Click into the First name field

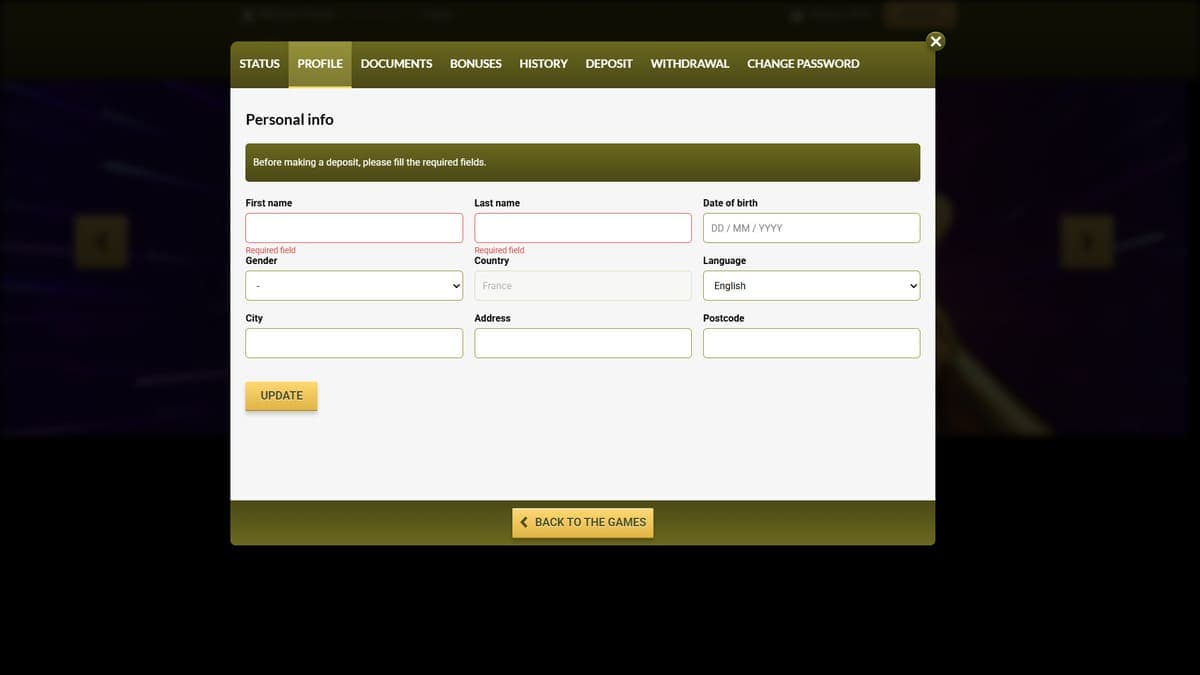coord(354,228)
